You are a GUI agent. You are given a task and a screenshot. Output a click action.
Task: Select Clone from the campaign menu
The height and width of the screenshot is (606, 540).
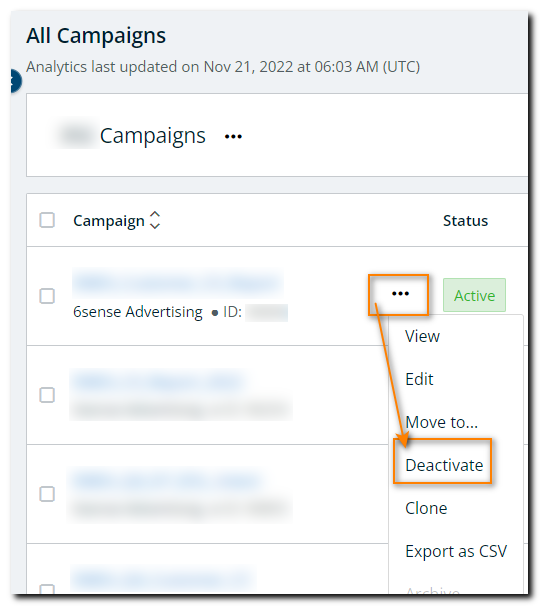coord(426,508)
